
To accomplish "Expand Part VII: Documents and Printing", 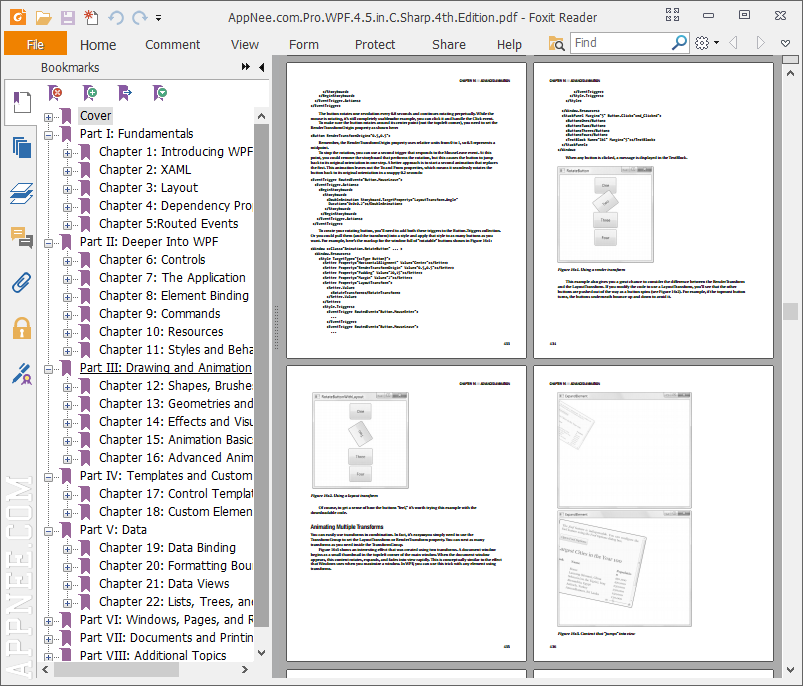I will click(48, 639).
